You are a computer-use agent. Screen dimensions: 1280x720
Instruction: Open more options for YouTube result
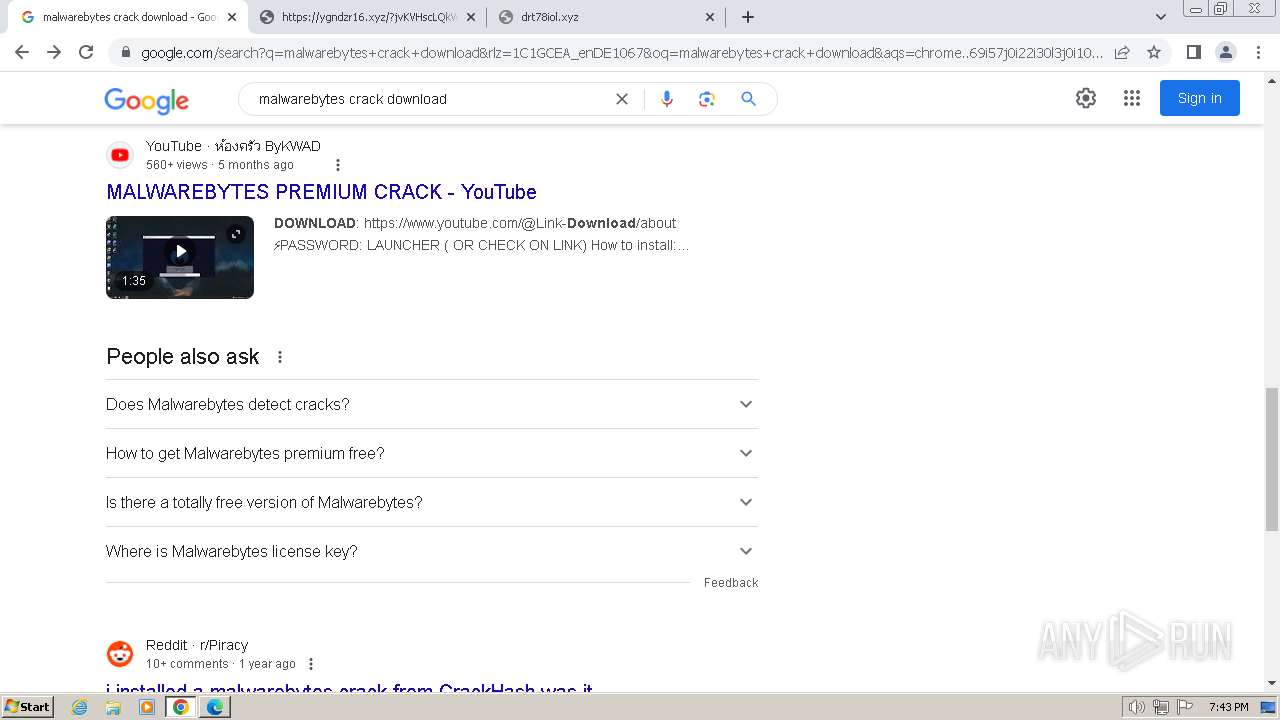coord(337,165)
